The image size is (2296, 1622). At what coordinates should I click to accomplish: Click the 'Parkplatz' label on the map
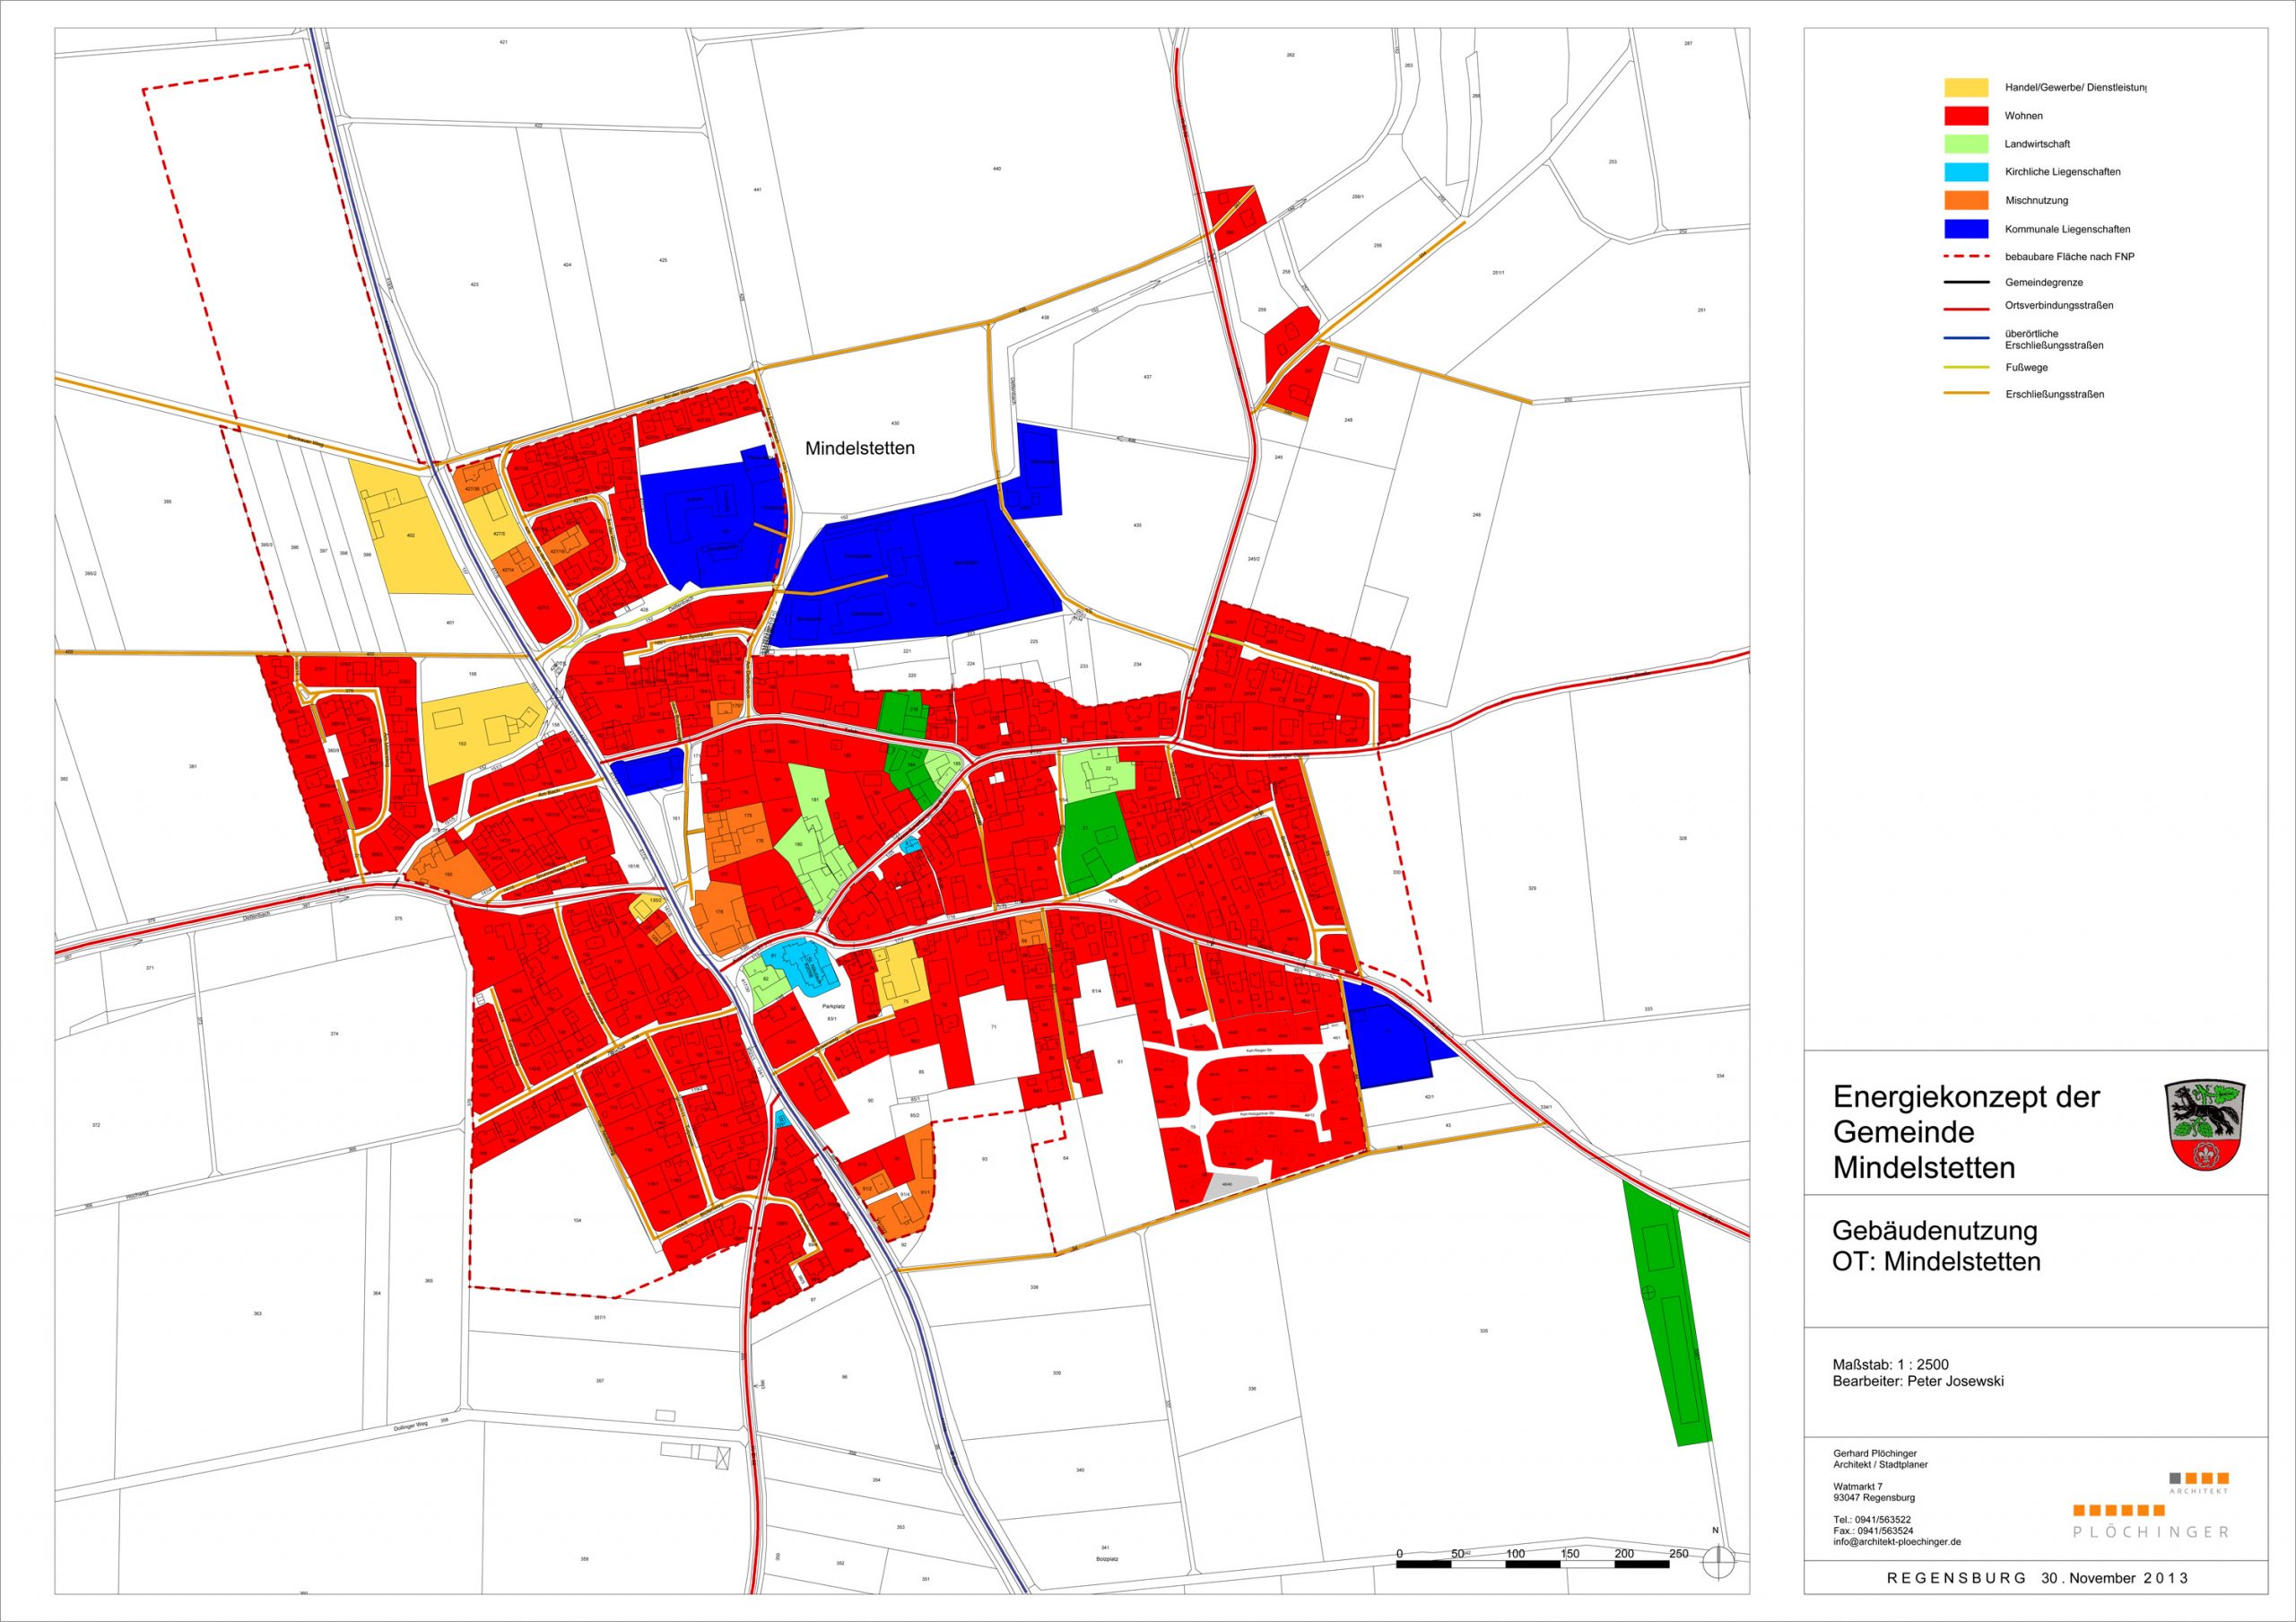pos(834,1006)
